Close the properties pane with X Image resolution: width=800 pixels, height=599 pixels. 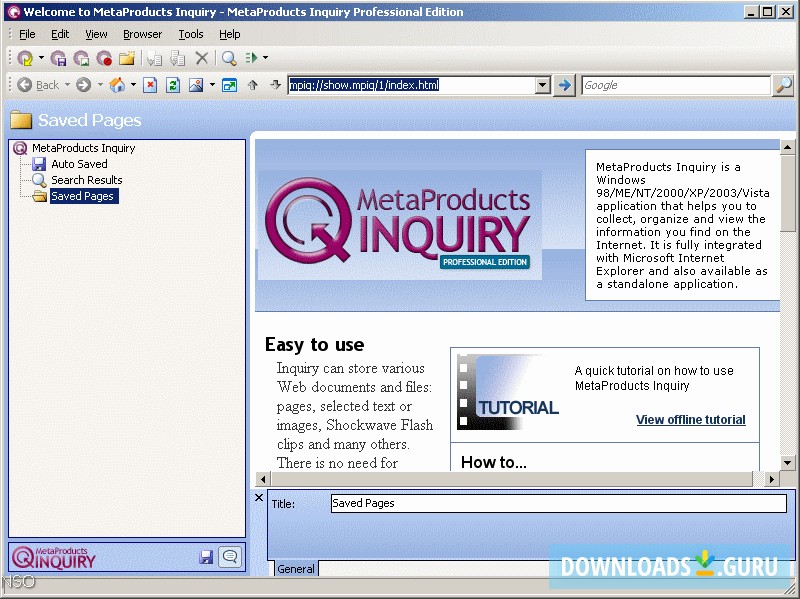259,497
